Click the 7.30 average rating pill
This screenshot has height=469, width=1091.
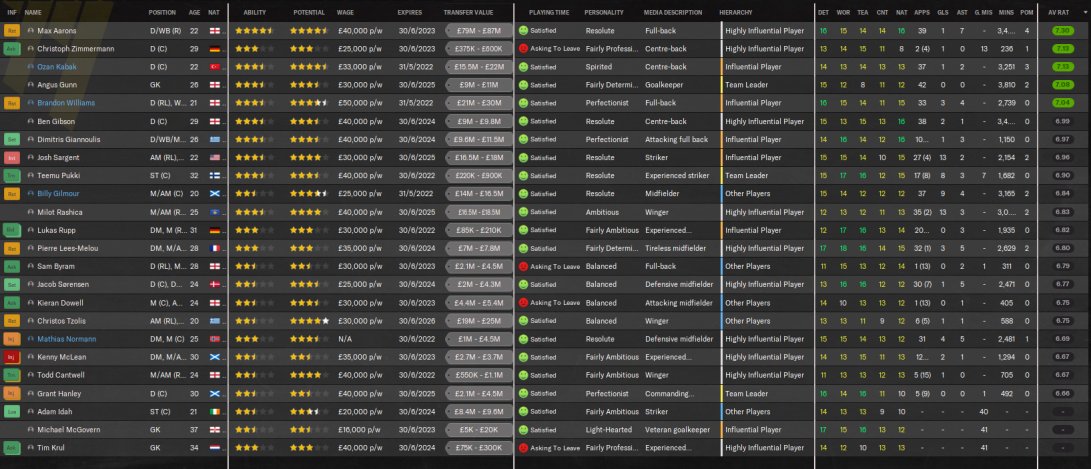[1062, 31]
